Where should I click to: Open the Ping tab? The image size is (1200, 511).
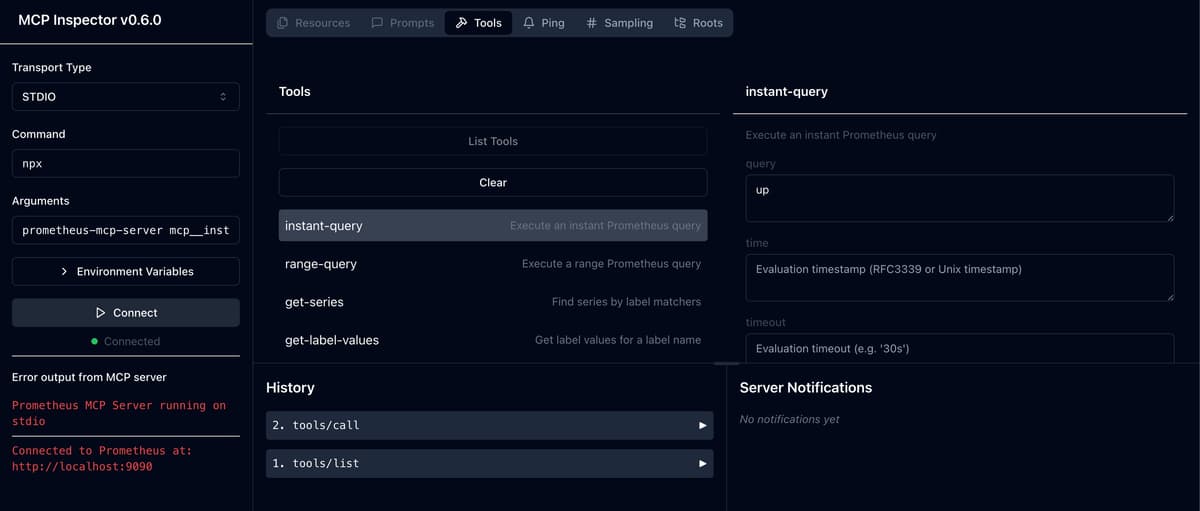(x=544, y=23)
